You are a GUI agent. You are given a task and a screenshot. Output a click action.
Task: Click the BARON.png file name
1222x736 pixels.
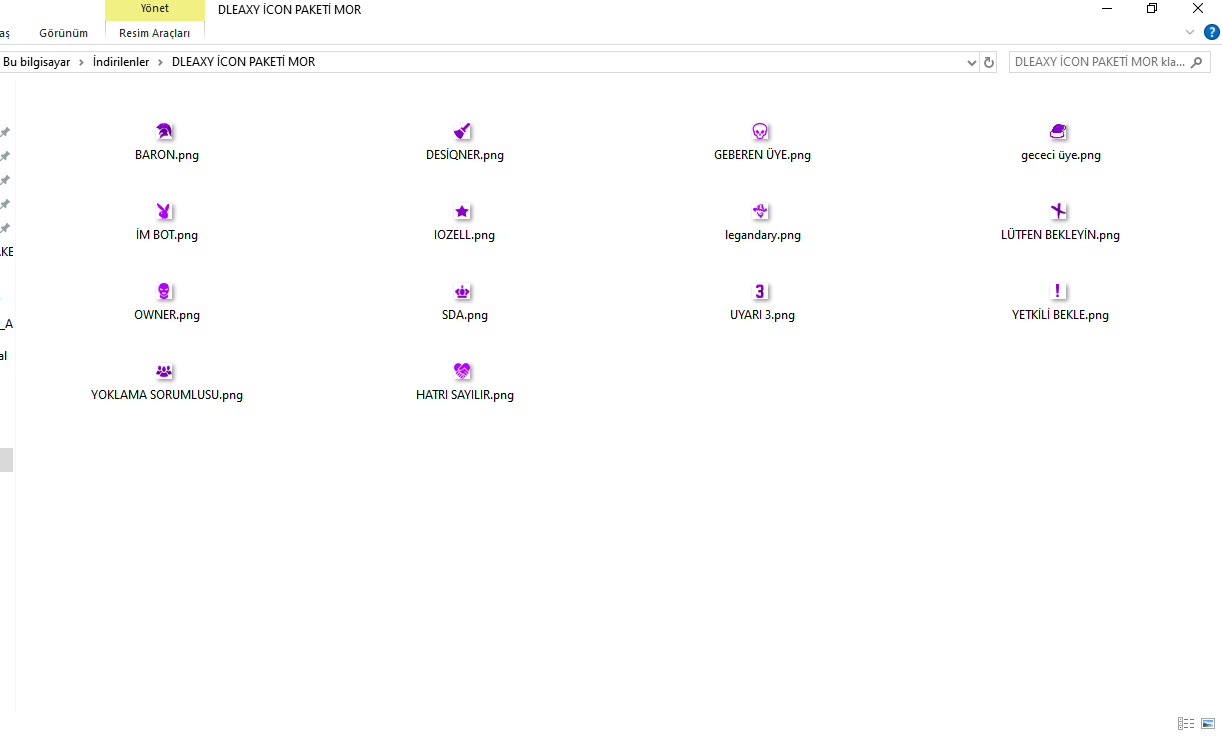click(x=167, y=155)
